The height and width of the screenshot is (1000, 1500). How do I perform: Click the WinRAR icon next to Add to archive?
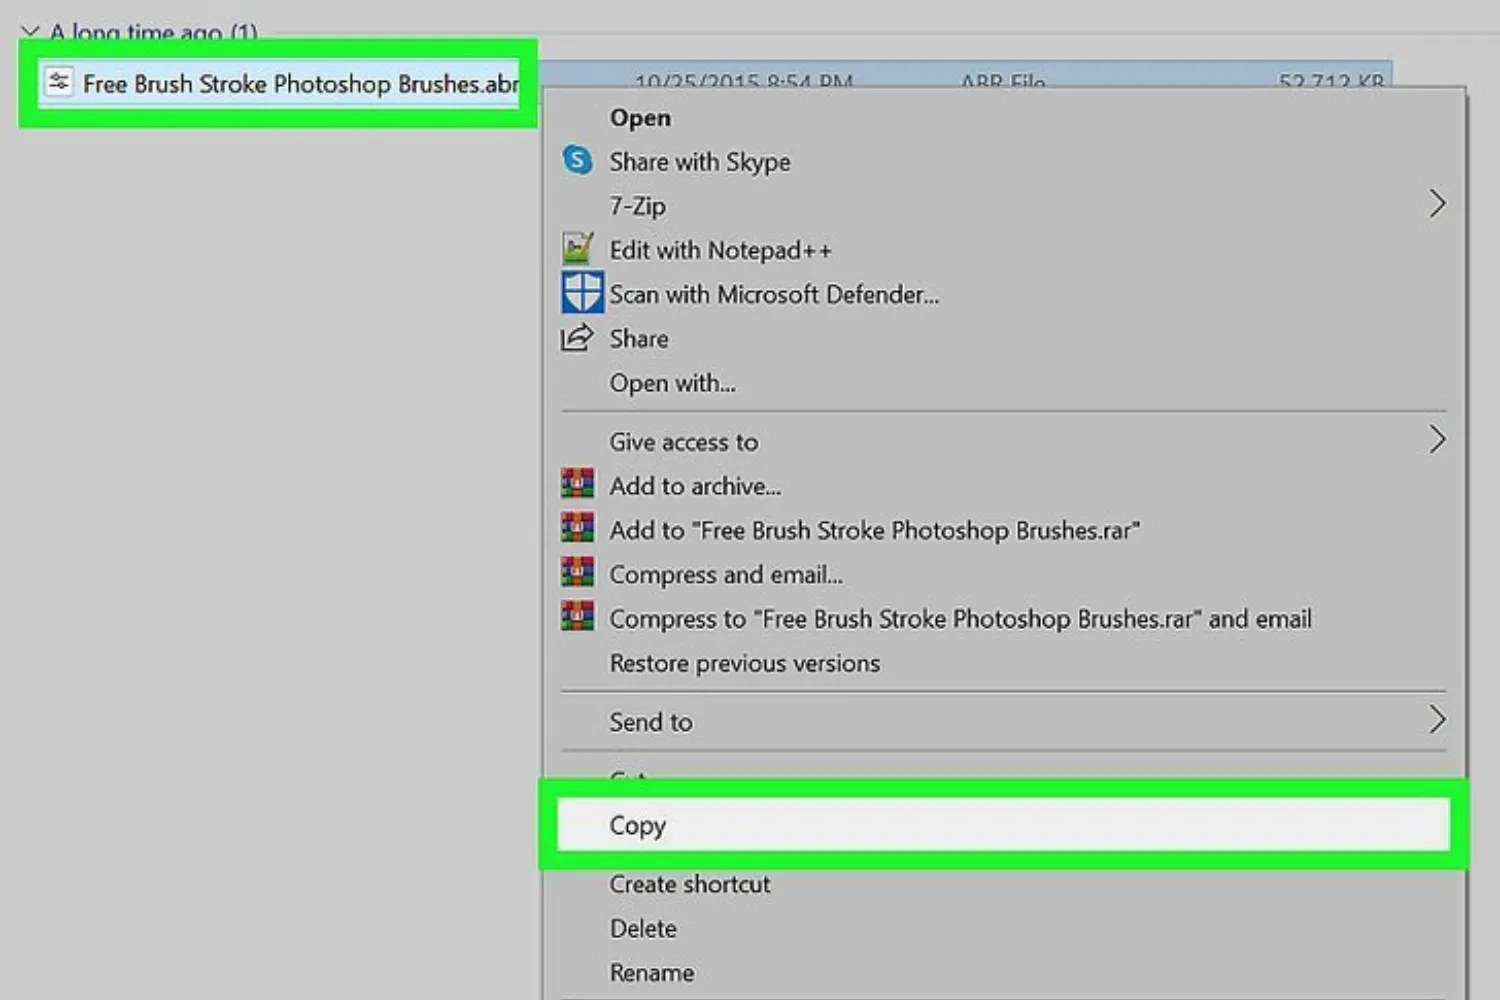click(577, 484)
